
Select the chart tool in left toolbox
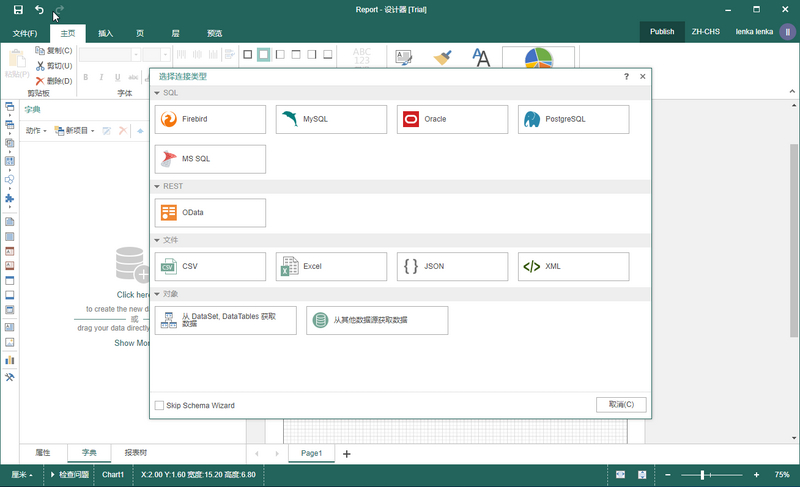[10, 361]
